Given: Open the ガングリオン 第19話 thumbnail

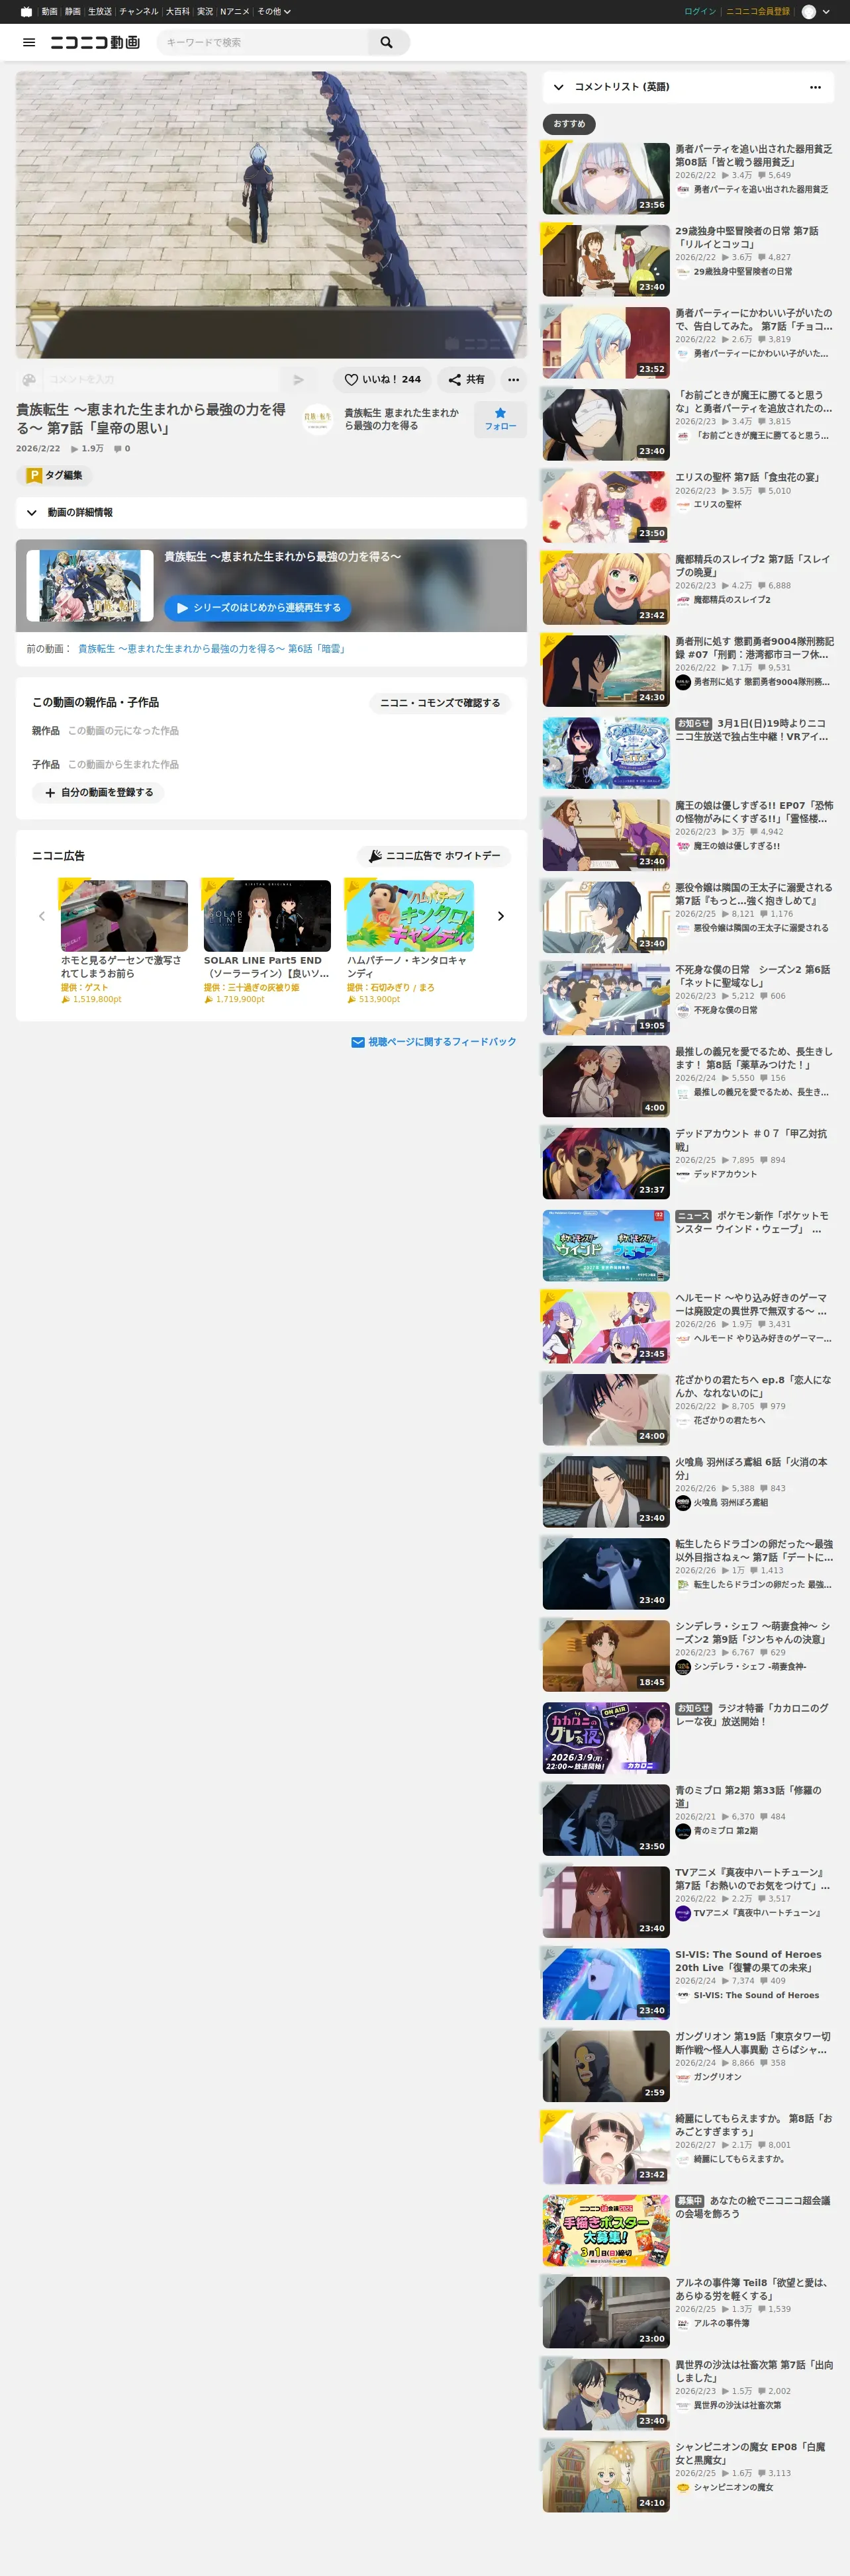Looking at the screenshot, I should tap(606, 2066).
